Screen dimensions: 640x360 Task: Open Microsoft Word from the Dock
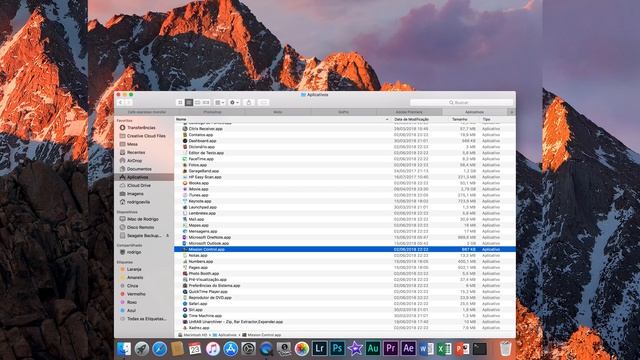[x=426, y=349]
